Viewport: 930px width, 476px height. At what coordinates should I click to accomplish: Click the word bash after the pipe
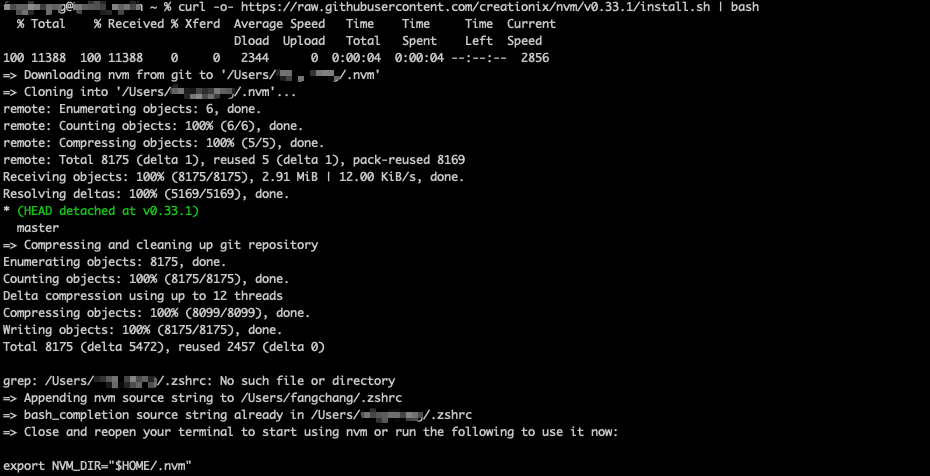coord(745,7)
